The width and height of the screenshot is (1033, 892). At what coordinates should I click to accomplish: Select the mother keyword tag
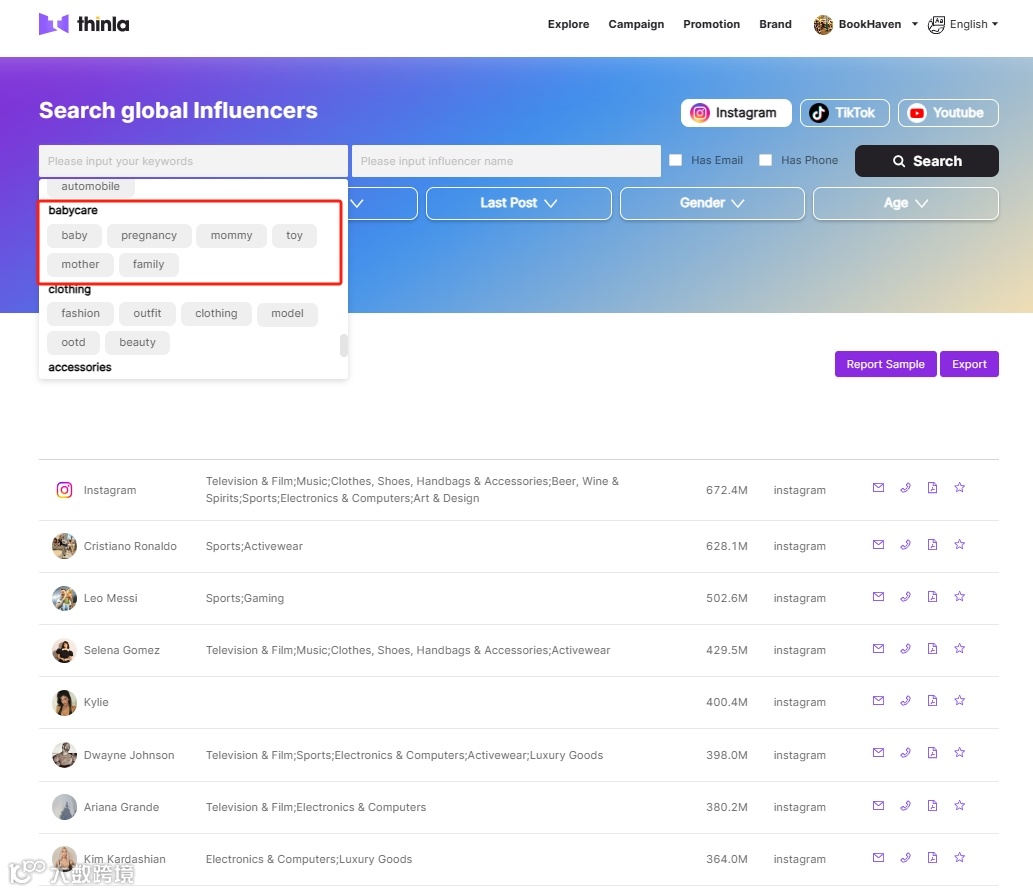(80, 264)
